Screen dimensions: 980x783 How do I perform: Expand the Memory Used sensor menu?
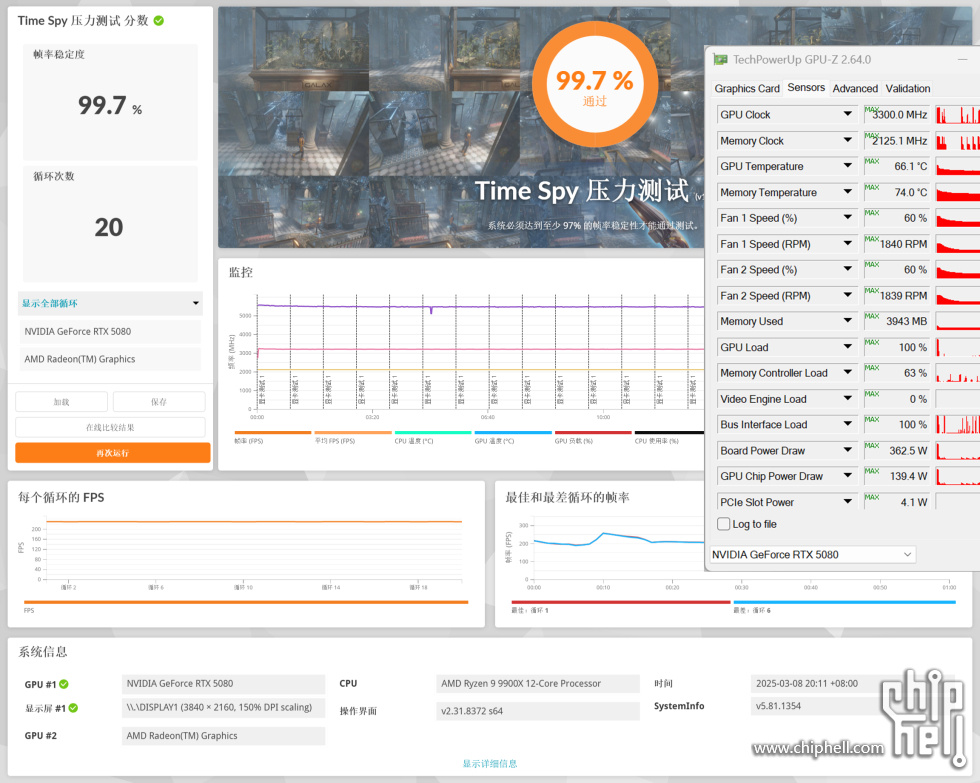(x=848, y=321)
